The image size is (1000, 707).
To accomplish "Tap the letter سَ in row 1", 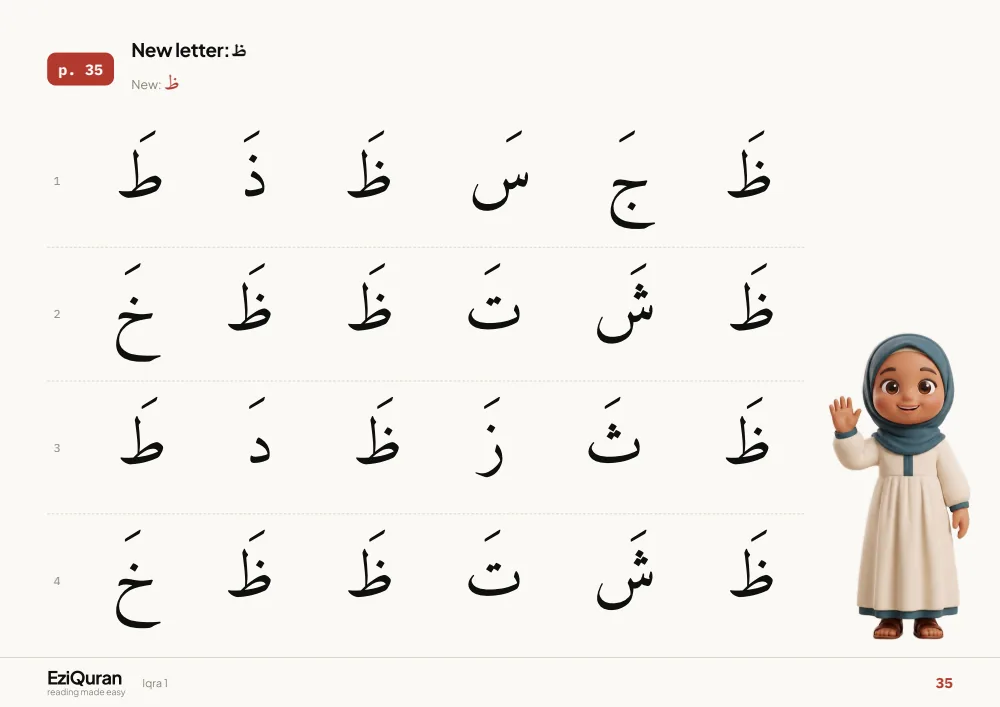I will click(501, 171).
